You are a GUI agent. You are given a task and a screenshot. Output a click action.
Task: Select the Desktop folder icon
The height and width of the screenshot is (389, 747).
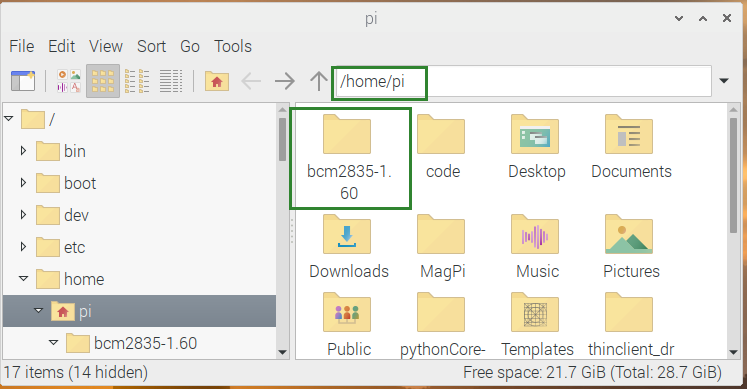click(535, 134)
